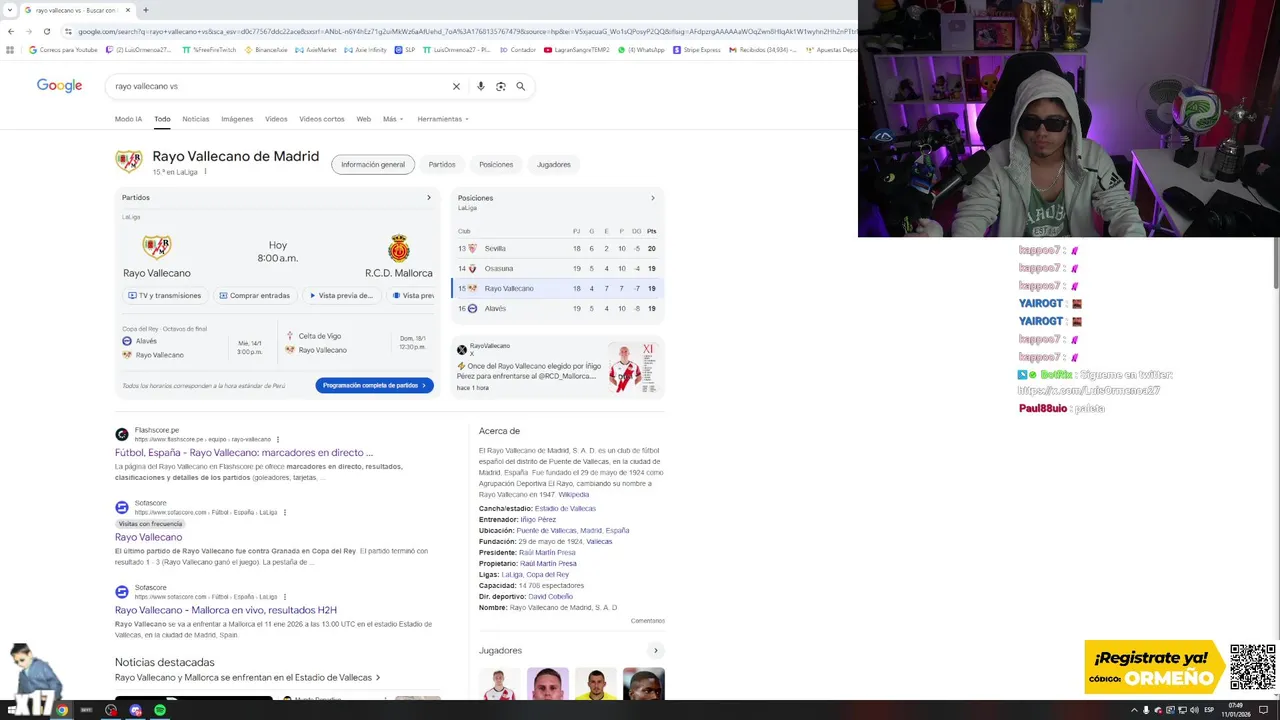Select the Partidos chip

click(x=442, y=164)
